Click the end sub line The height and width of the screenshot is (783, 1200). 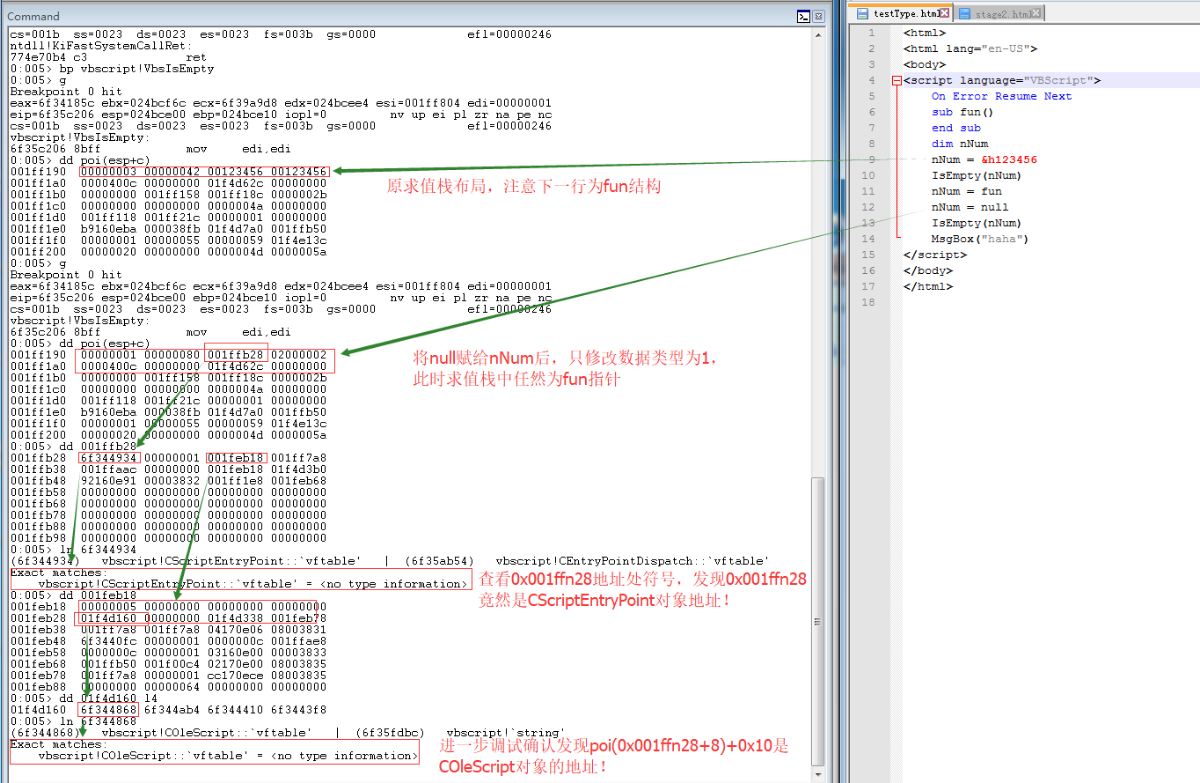click(956, 128)
